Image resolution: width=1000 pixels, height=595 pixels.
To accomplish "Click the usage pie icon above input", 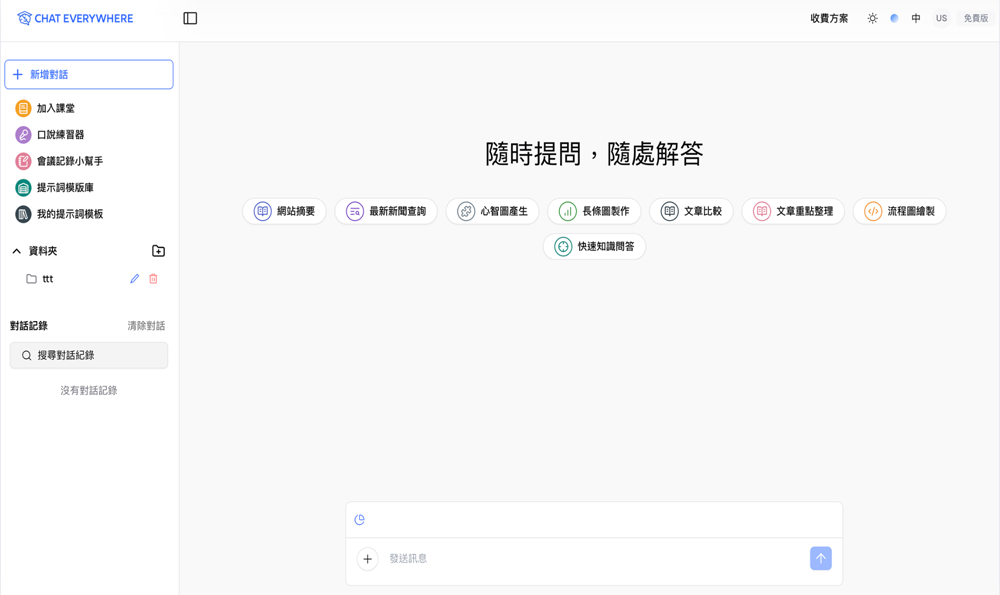I will [x=360, y=520].
